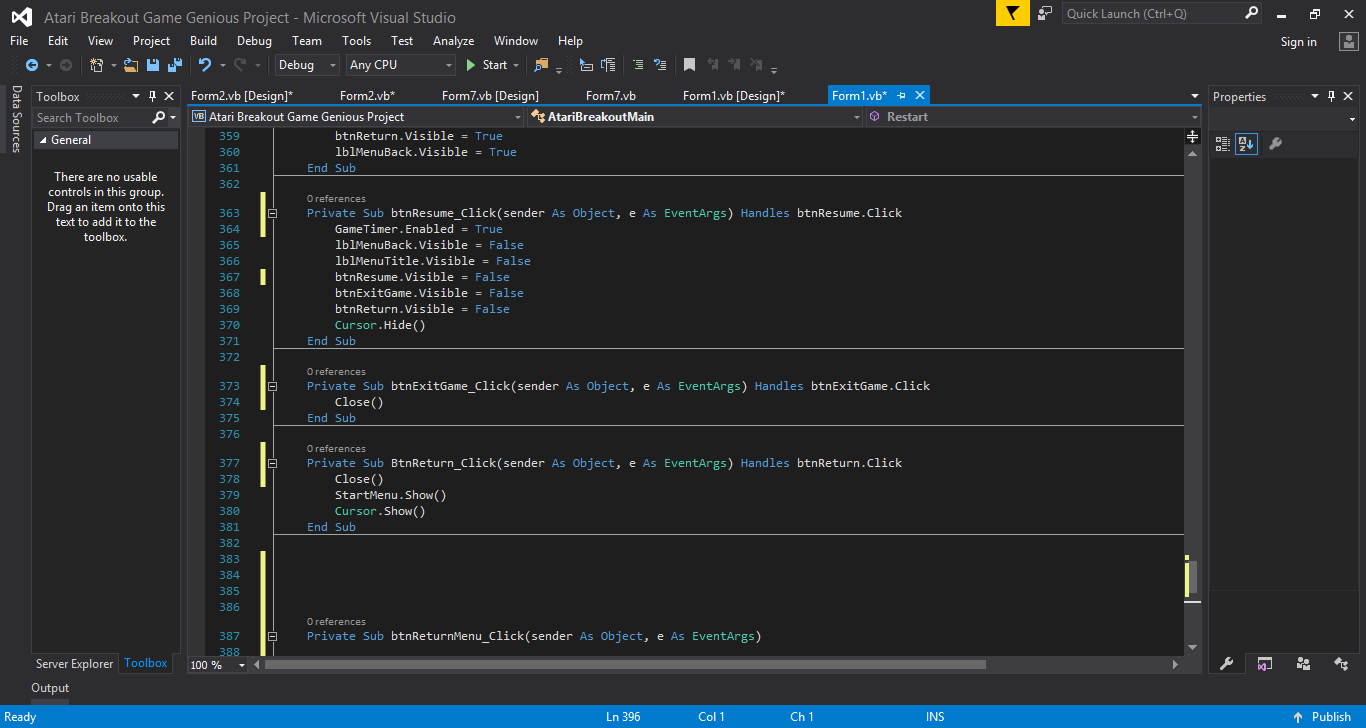Comment out the selected lines icon
The height and width of the screenshot is (728, 1366).
point(638,65)
